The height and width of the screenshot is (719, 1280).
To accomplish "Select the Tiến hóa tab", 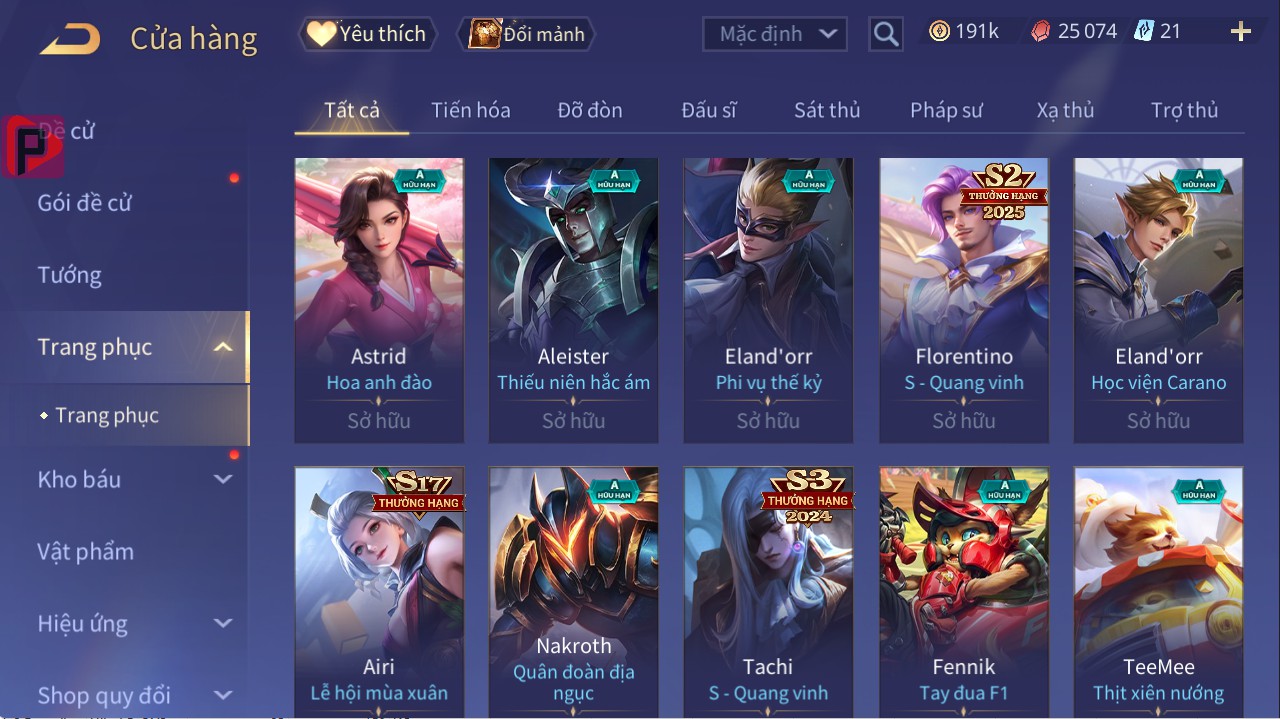I will point(471,110).
